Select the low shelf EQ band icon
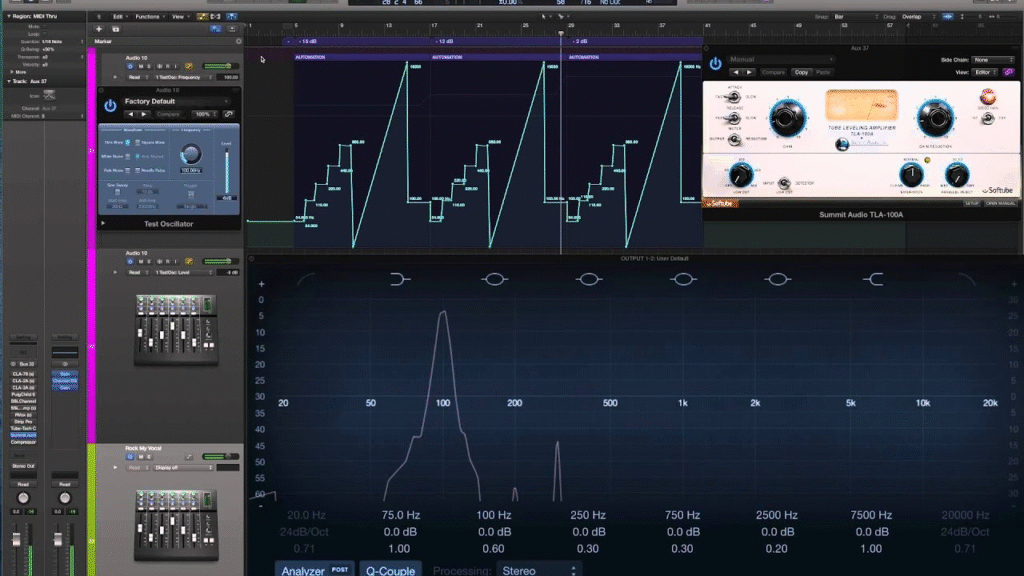Image resolution: width=1024 pixels, height=576 pixels. [x=400, y=279]
